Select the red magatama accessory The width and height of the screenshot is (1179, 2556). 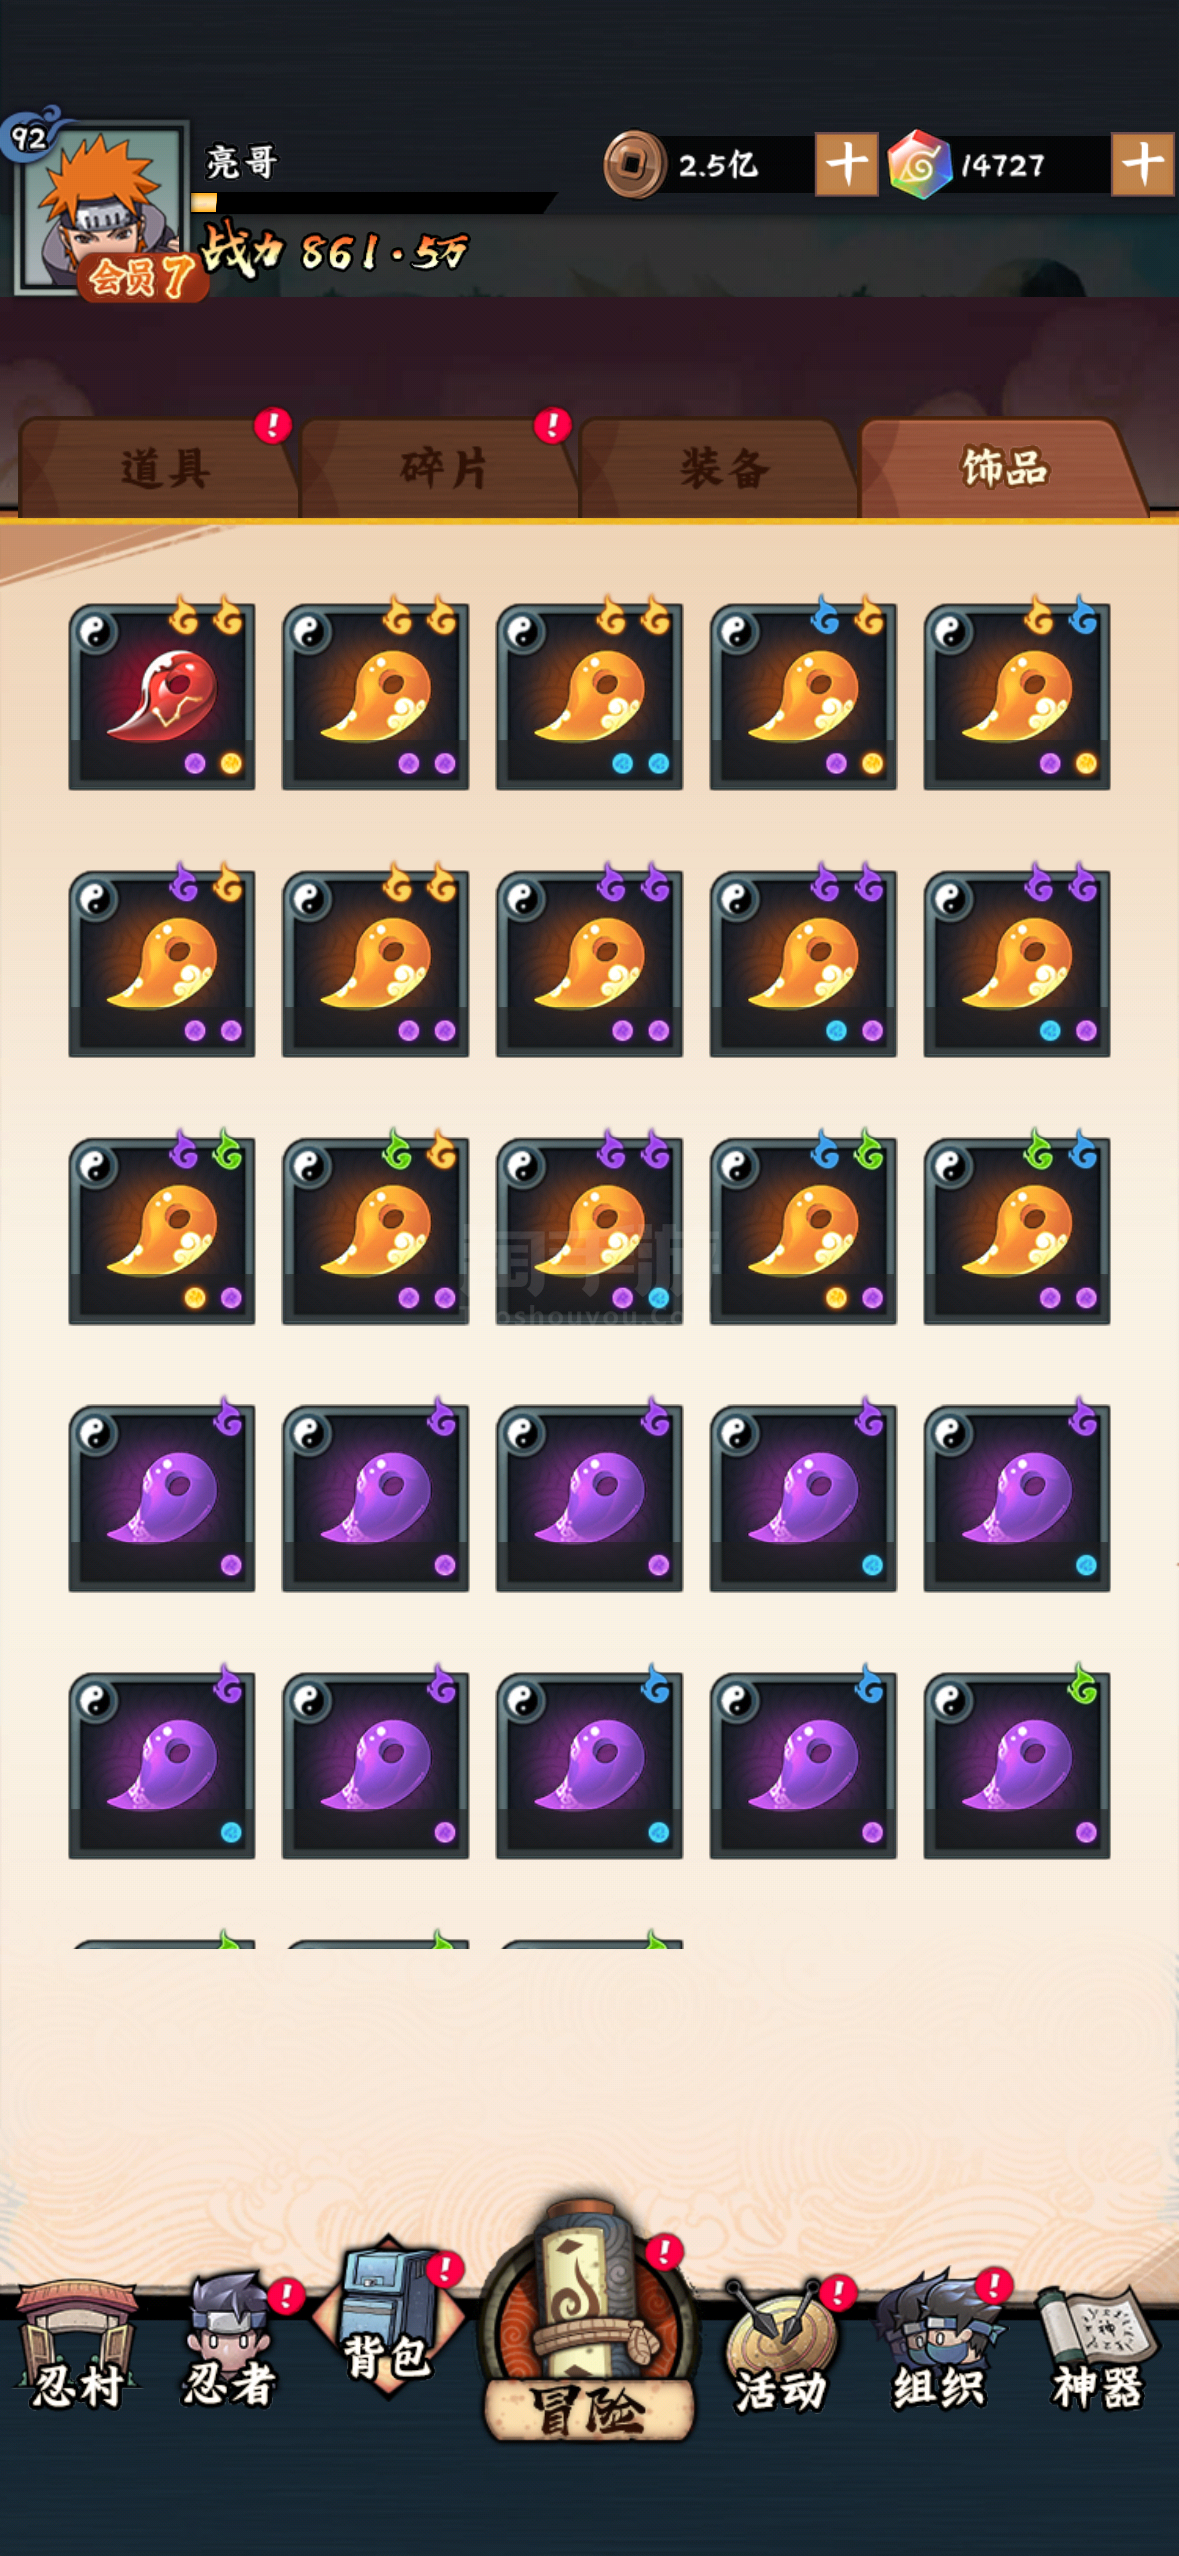point(162,697)
